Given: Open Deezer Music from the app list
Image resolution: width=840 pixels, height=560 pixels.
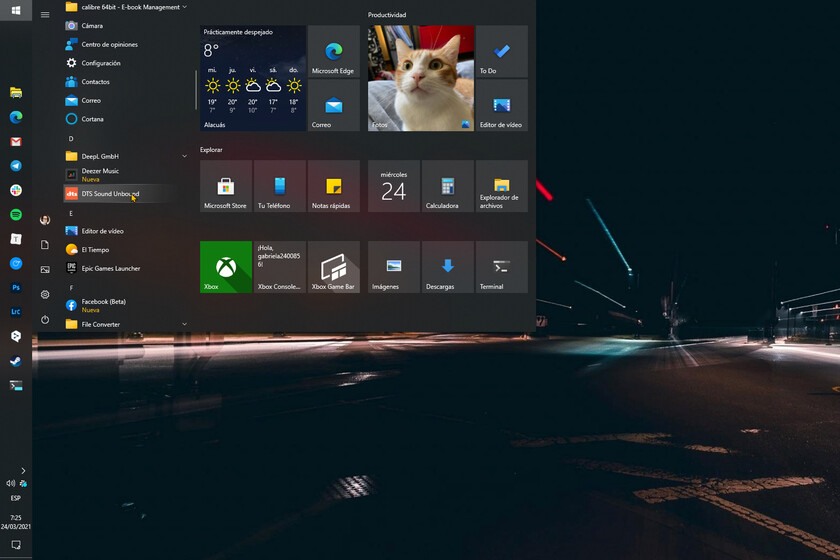Looking at the screenshot, I should click(x=126, y=175).
